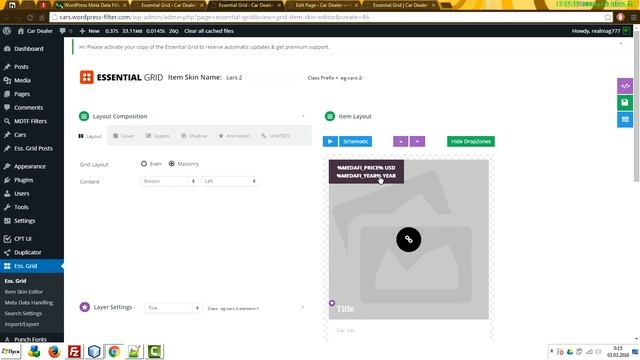
Task: Open Camtasia green C icon in taskbar
Action: click(155, 351)
